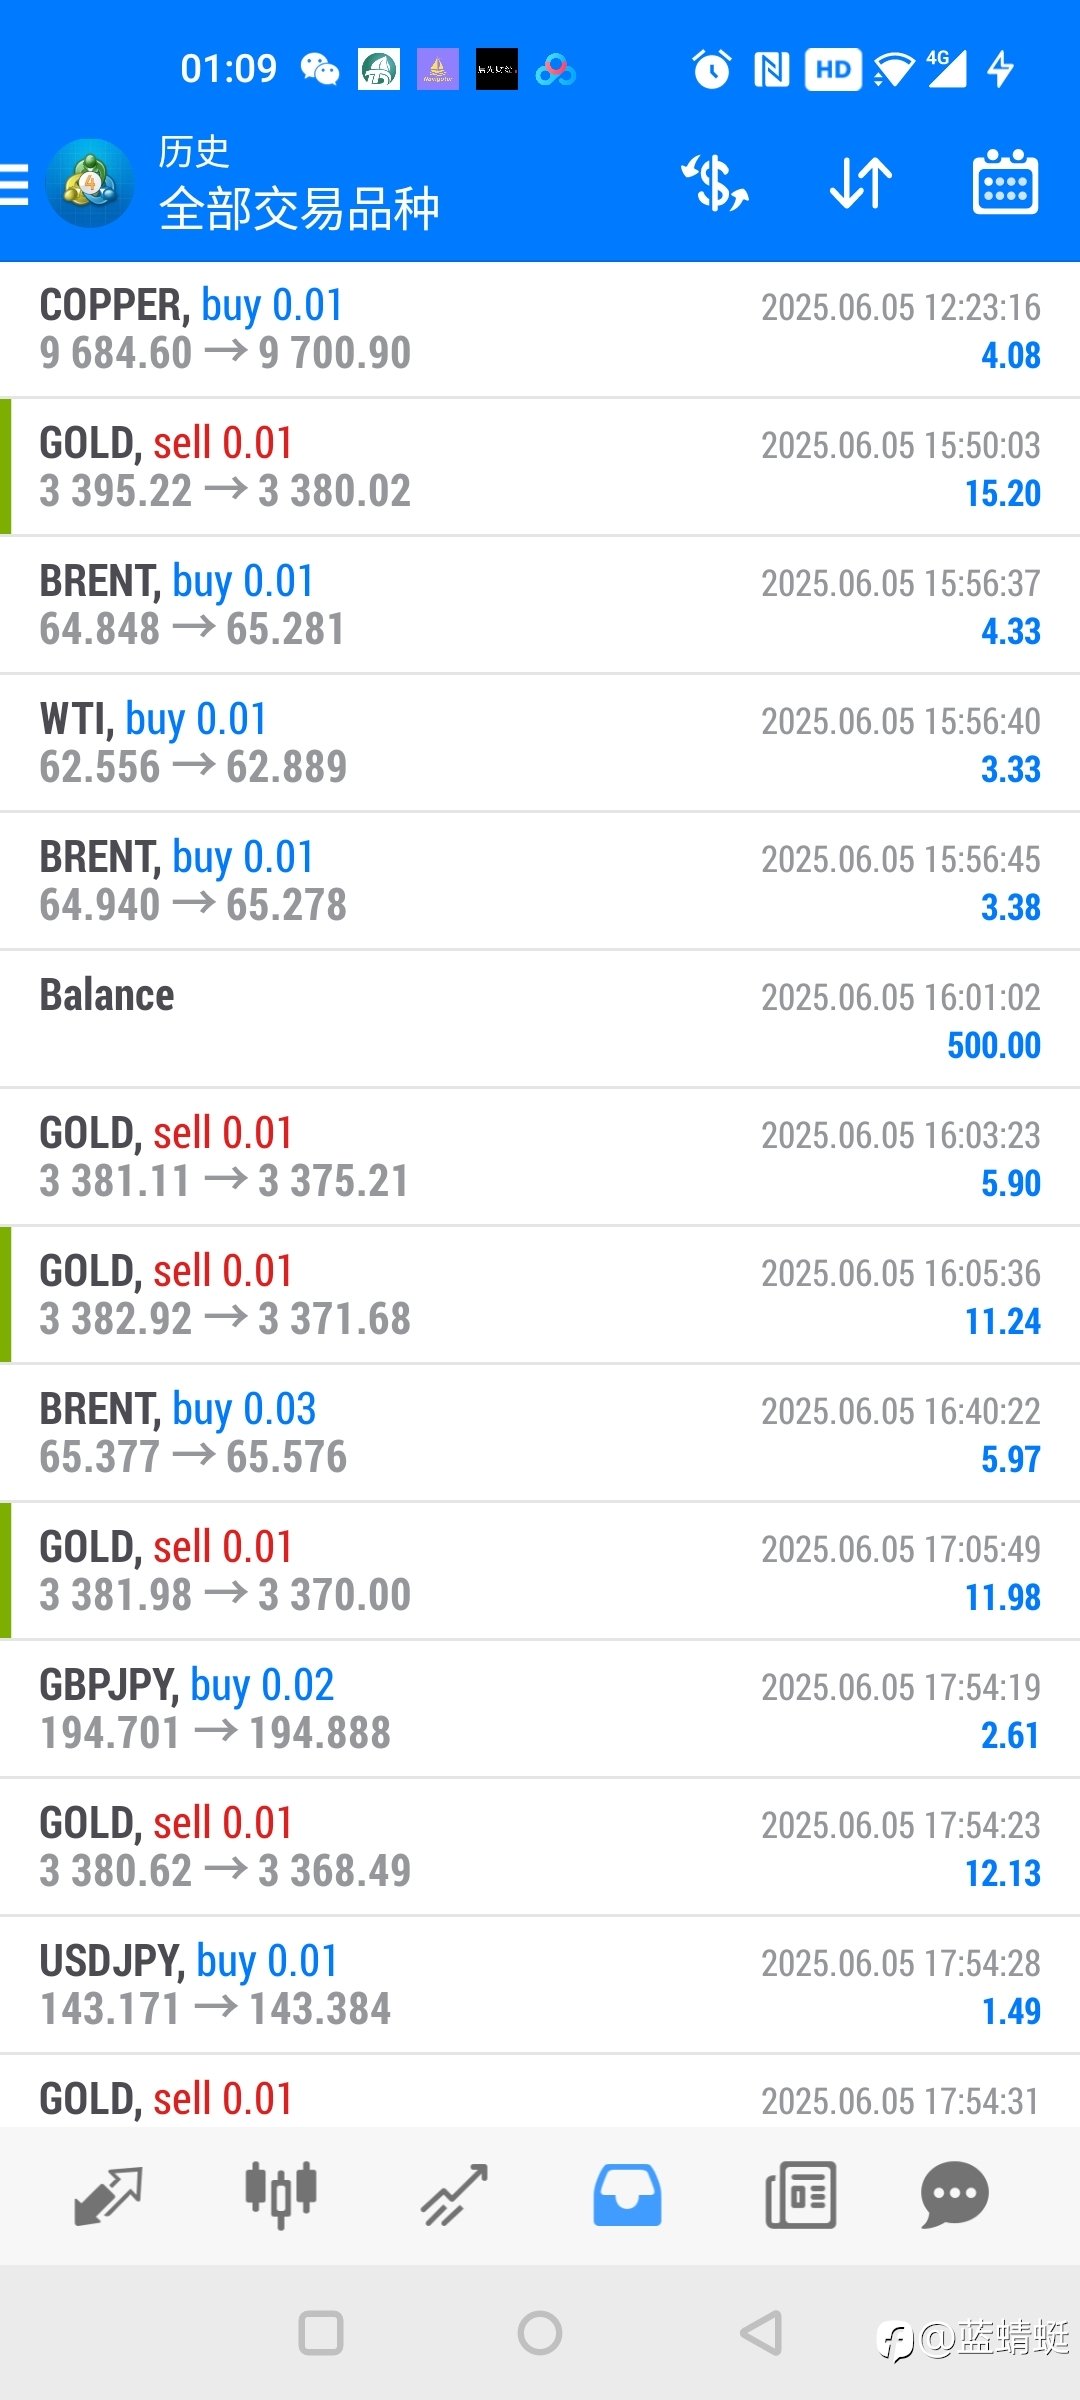Open the hamburger side menu
This screenshot has height=2400, width=1080.
click(x=14, y=185)
